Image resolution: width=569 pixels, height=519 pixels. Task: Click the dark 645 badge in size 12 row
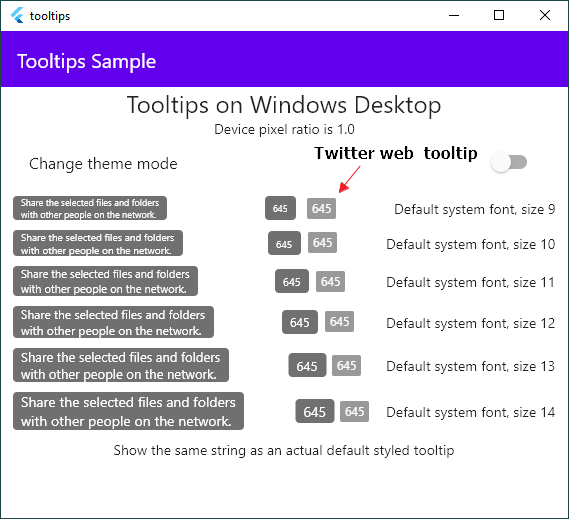pos(300,322)
